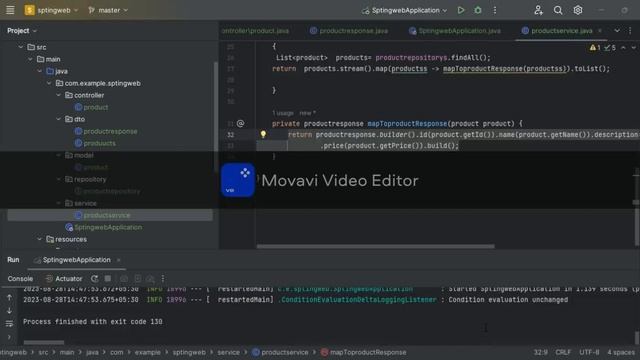Open the sptingweb project dropdown
Viewport: 640px width, 360px height.
coord(51,10)
